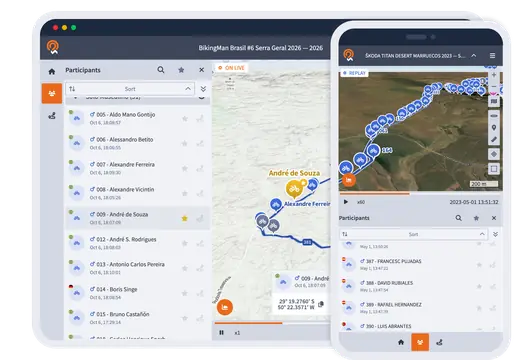Copy the coordinates with the desktop copy icon
Screen dimensions: 520x360
click(321, 304)
